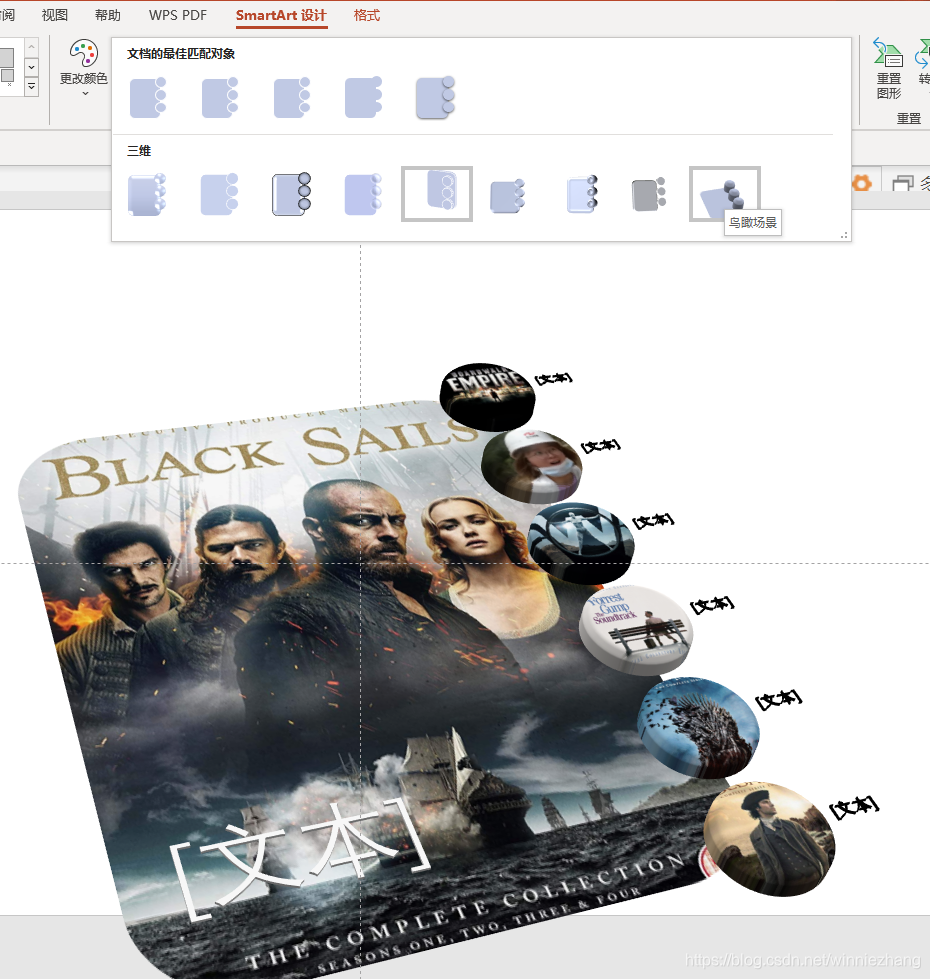Choose third 三维 style with dark outline
The width and height of the screenshot is (930, 979).
pyautogui.click(x=291, y=194)
